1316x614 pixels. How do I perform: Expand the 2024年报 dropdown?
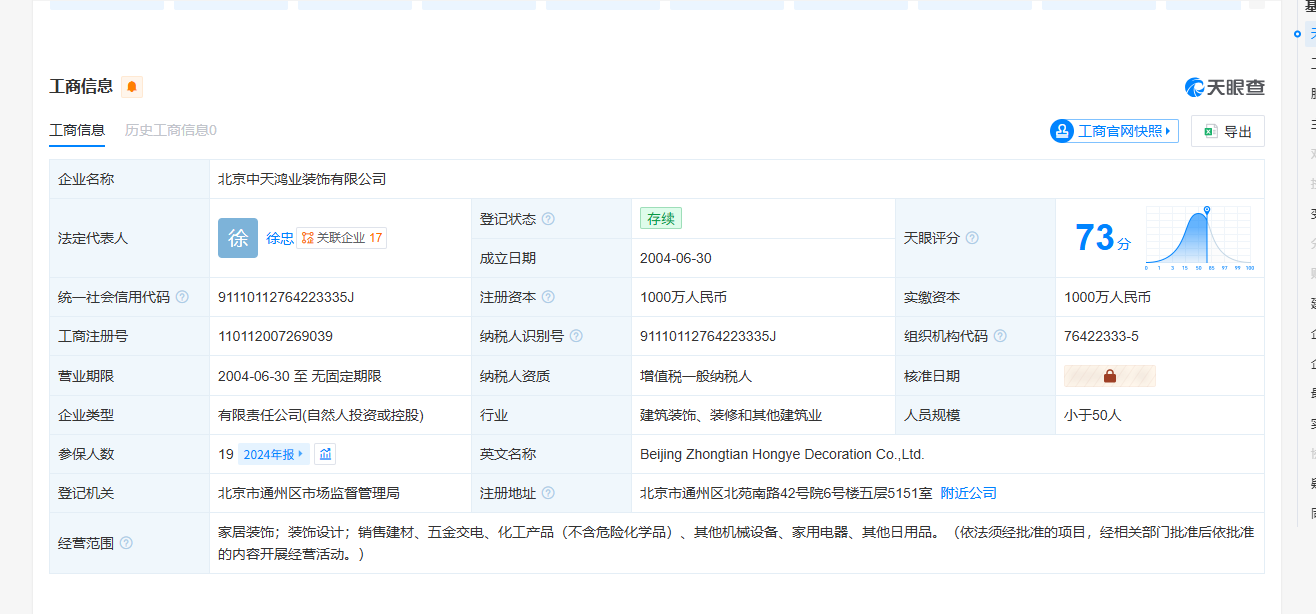[273, 454]
